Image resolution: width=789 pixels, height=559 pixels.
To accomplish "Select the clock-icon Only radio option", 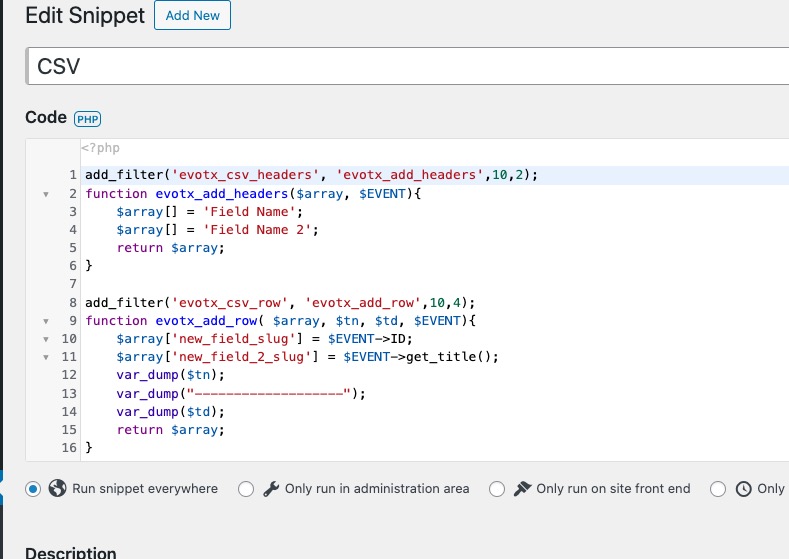I will pos(718,489).
